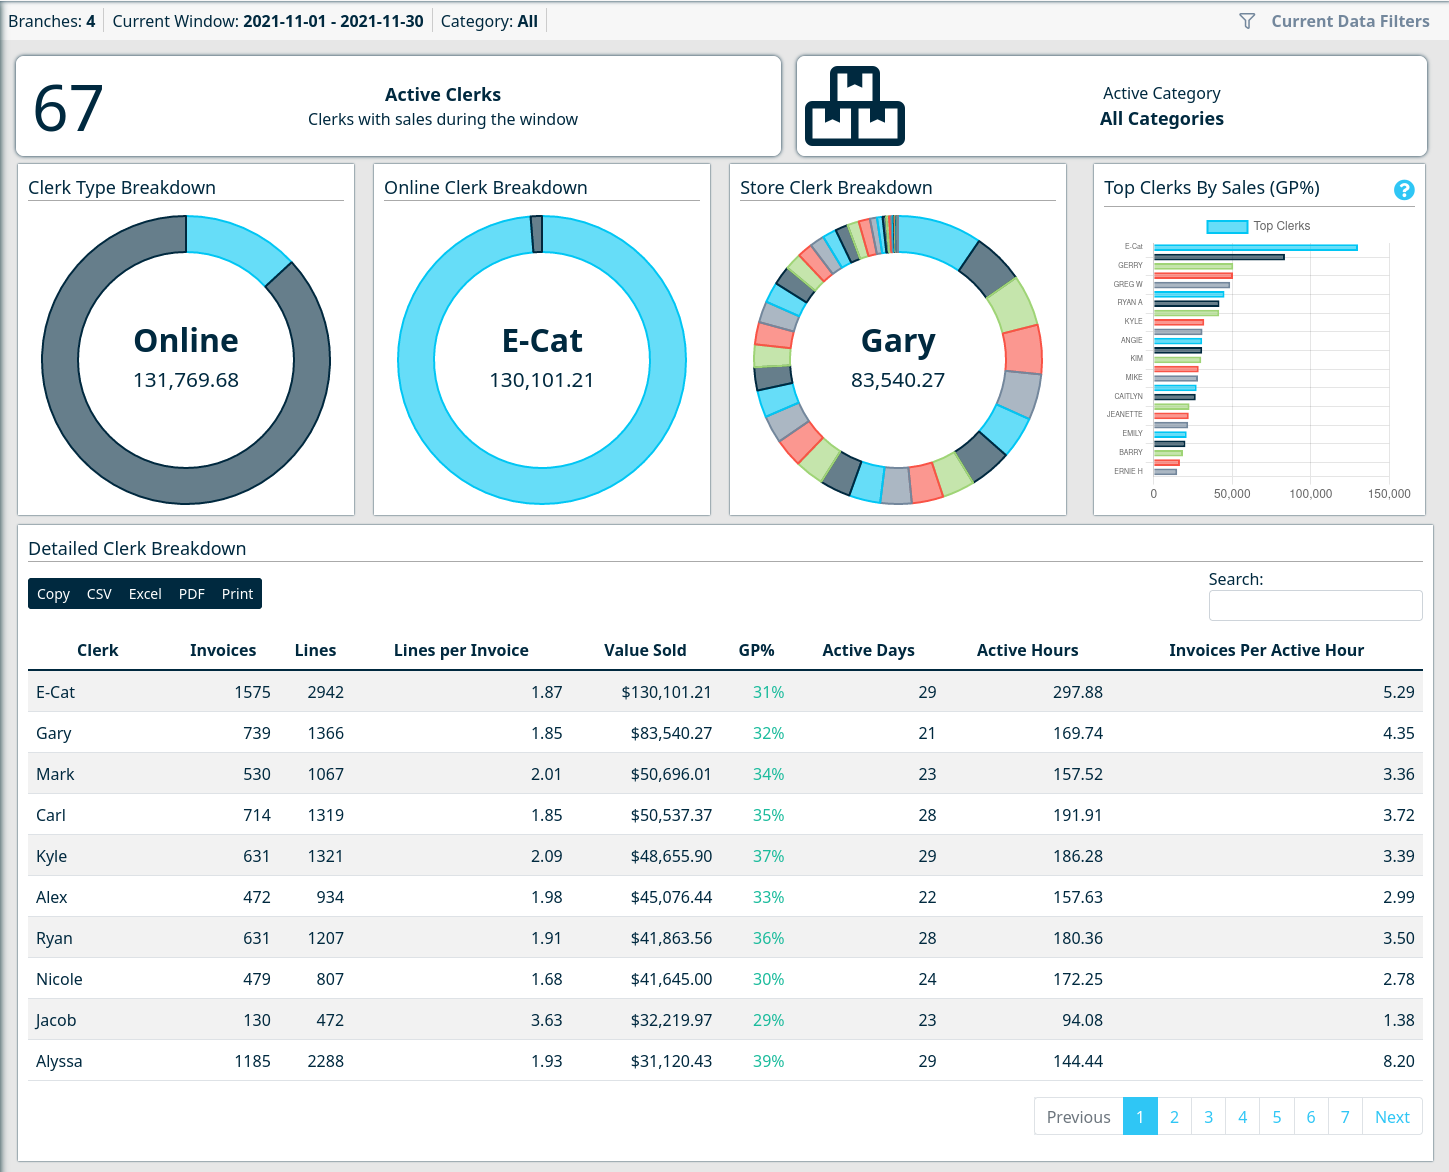Open the Current Data Filters funnel icon
This screenshot has width=1449, height=1172.
click(1247, 21)
